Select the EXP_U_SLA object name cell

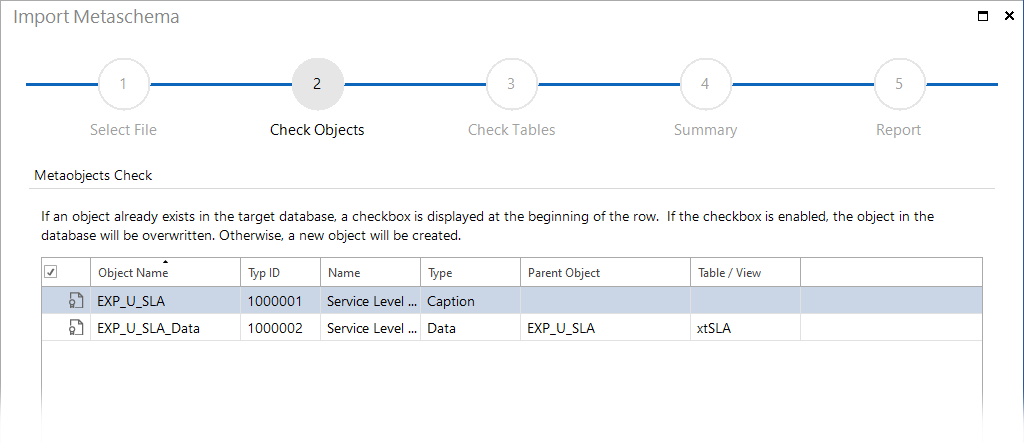point(165,301)
